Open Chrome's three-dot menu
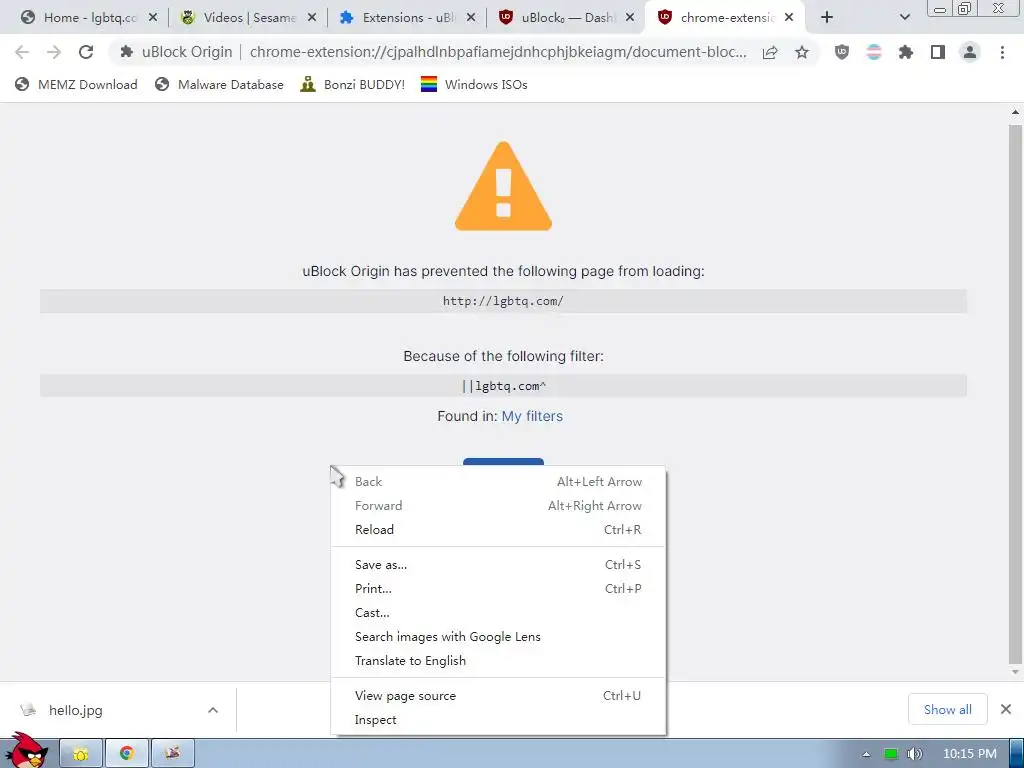The height and width of the screenshot is (768, 1024). coord(1002,52)
